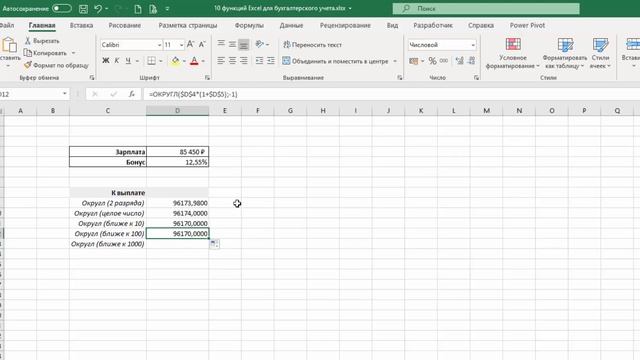Open Форматировать как таблицу menu
640x360 pixels.
pos(565,53)
